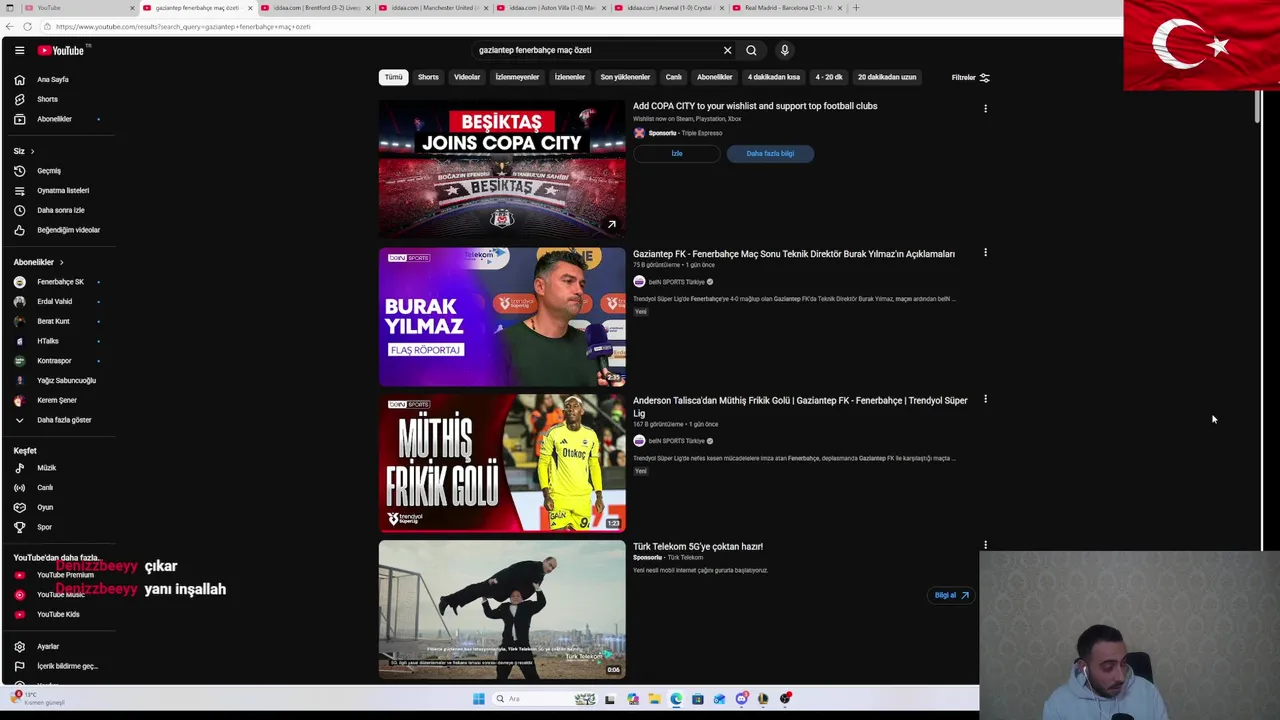Select the İzlenmeyenler filter chip
The image size is (1280, 720).
point(517,77)
